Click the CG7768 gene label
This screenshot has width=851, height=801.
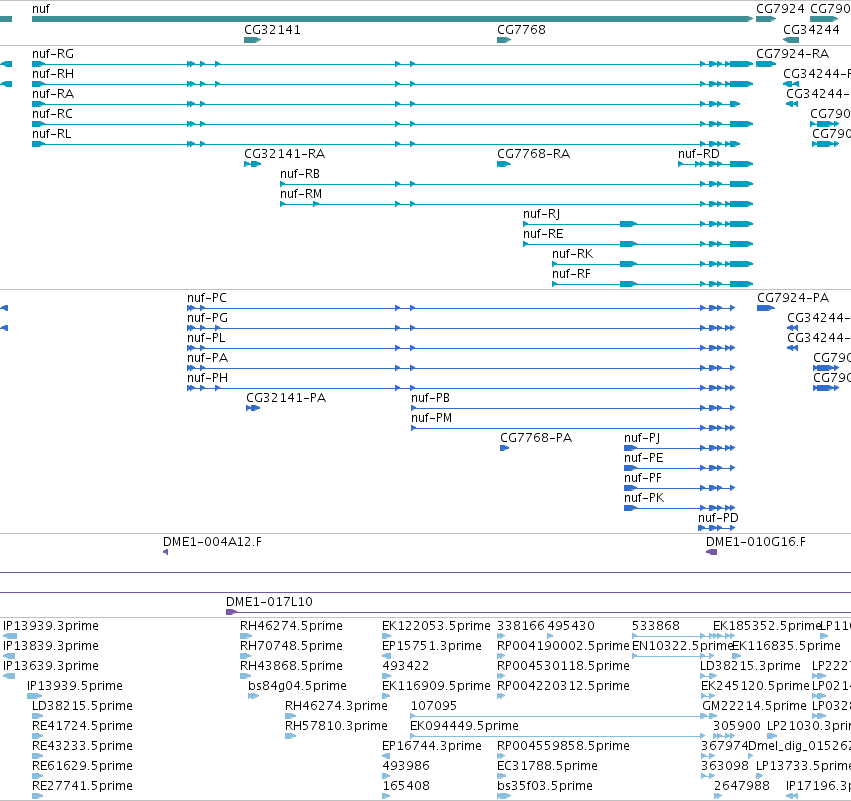(522, 30)
